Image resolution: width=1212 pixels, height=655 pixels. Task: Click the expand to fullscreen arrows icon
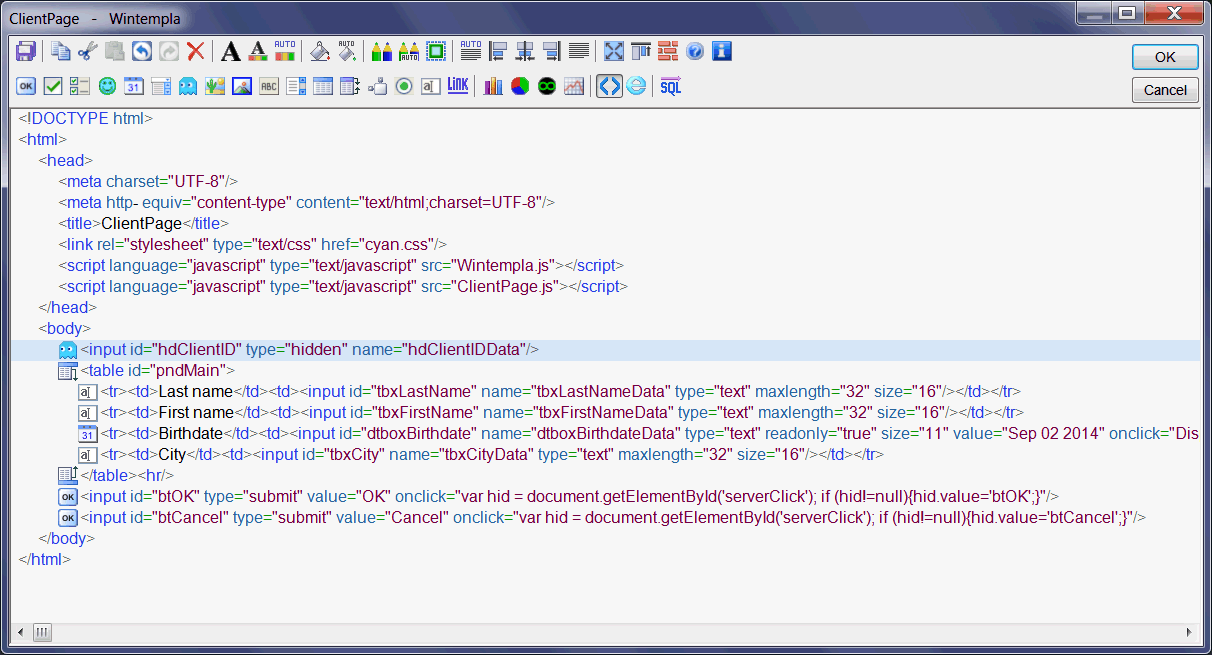coord(614,51)
